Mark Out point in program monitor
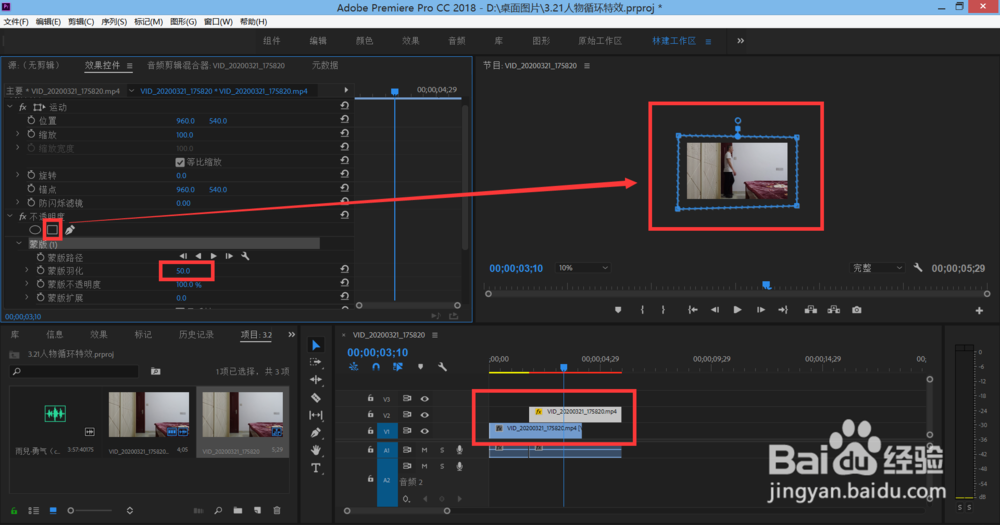This screenshot has height=525, width=1000. pos(663,310)
